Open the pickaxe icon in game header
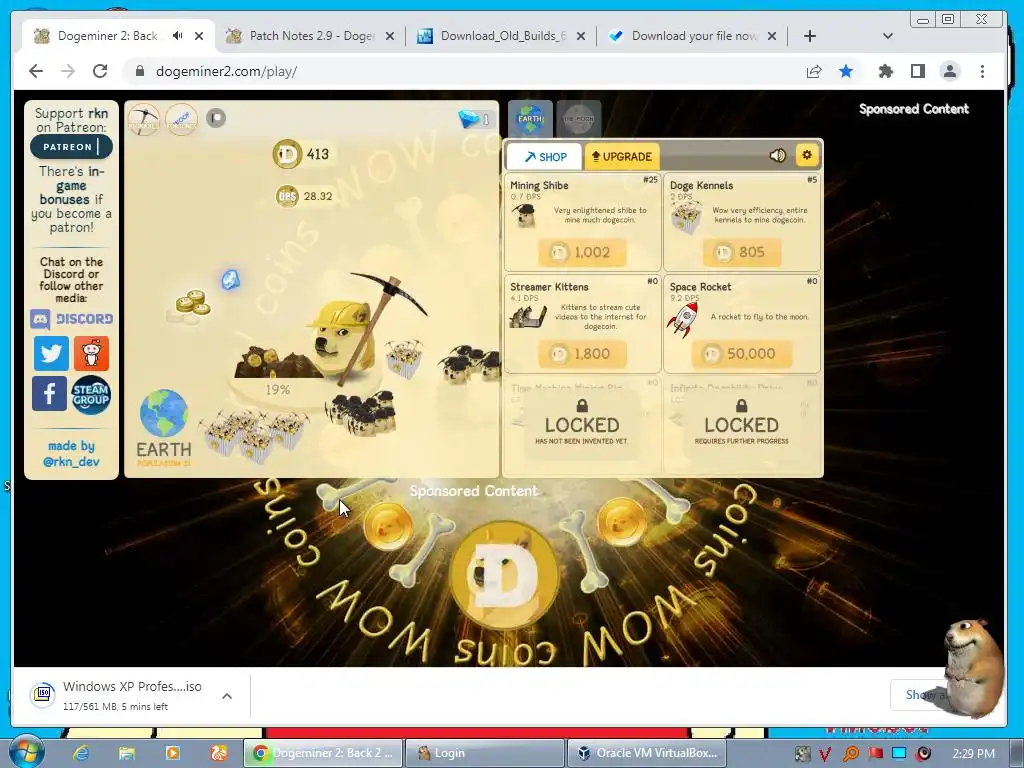The image size is (1024, 768). [143, 120]
